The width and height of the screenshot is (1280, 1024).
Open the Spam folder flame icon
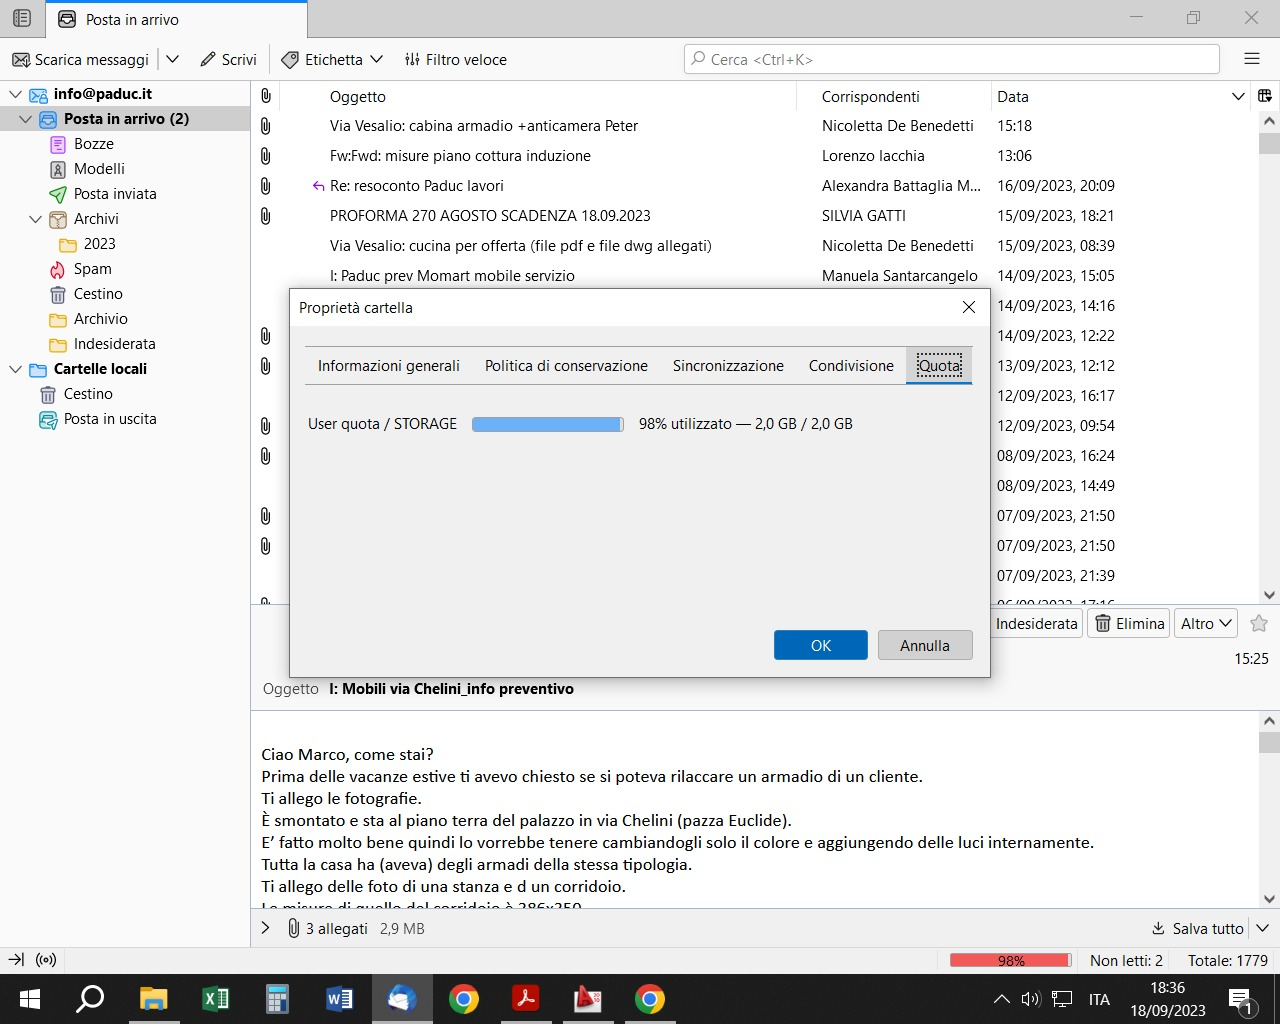[x=58, y=269]
